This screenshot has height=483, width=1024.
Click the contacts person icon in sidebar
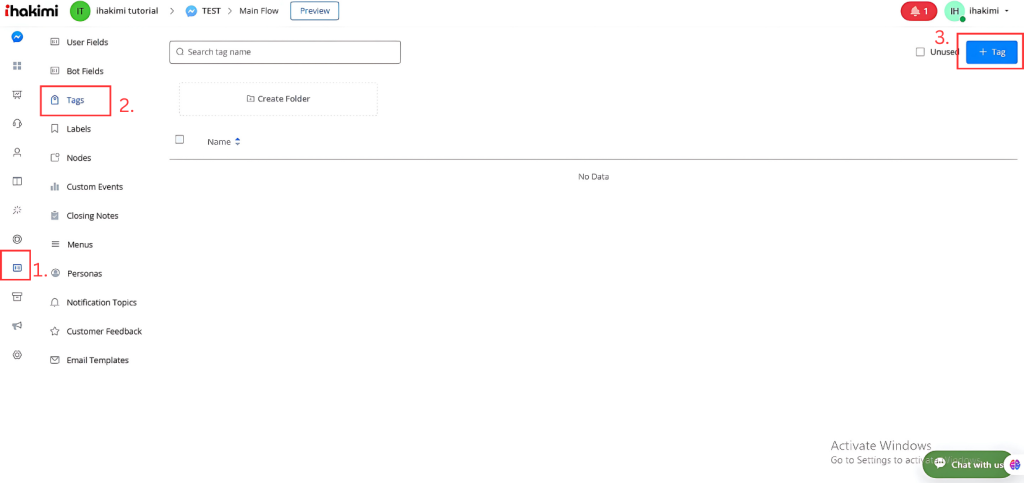pos(17,153)
